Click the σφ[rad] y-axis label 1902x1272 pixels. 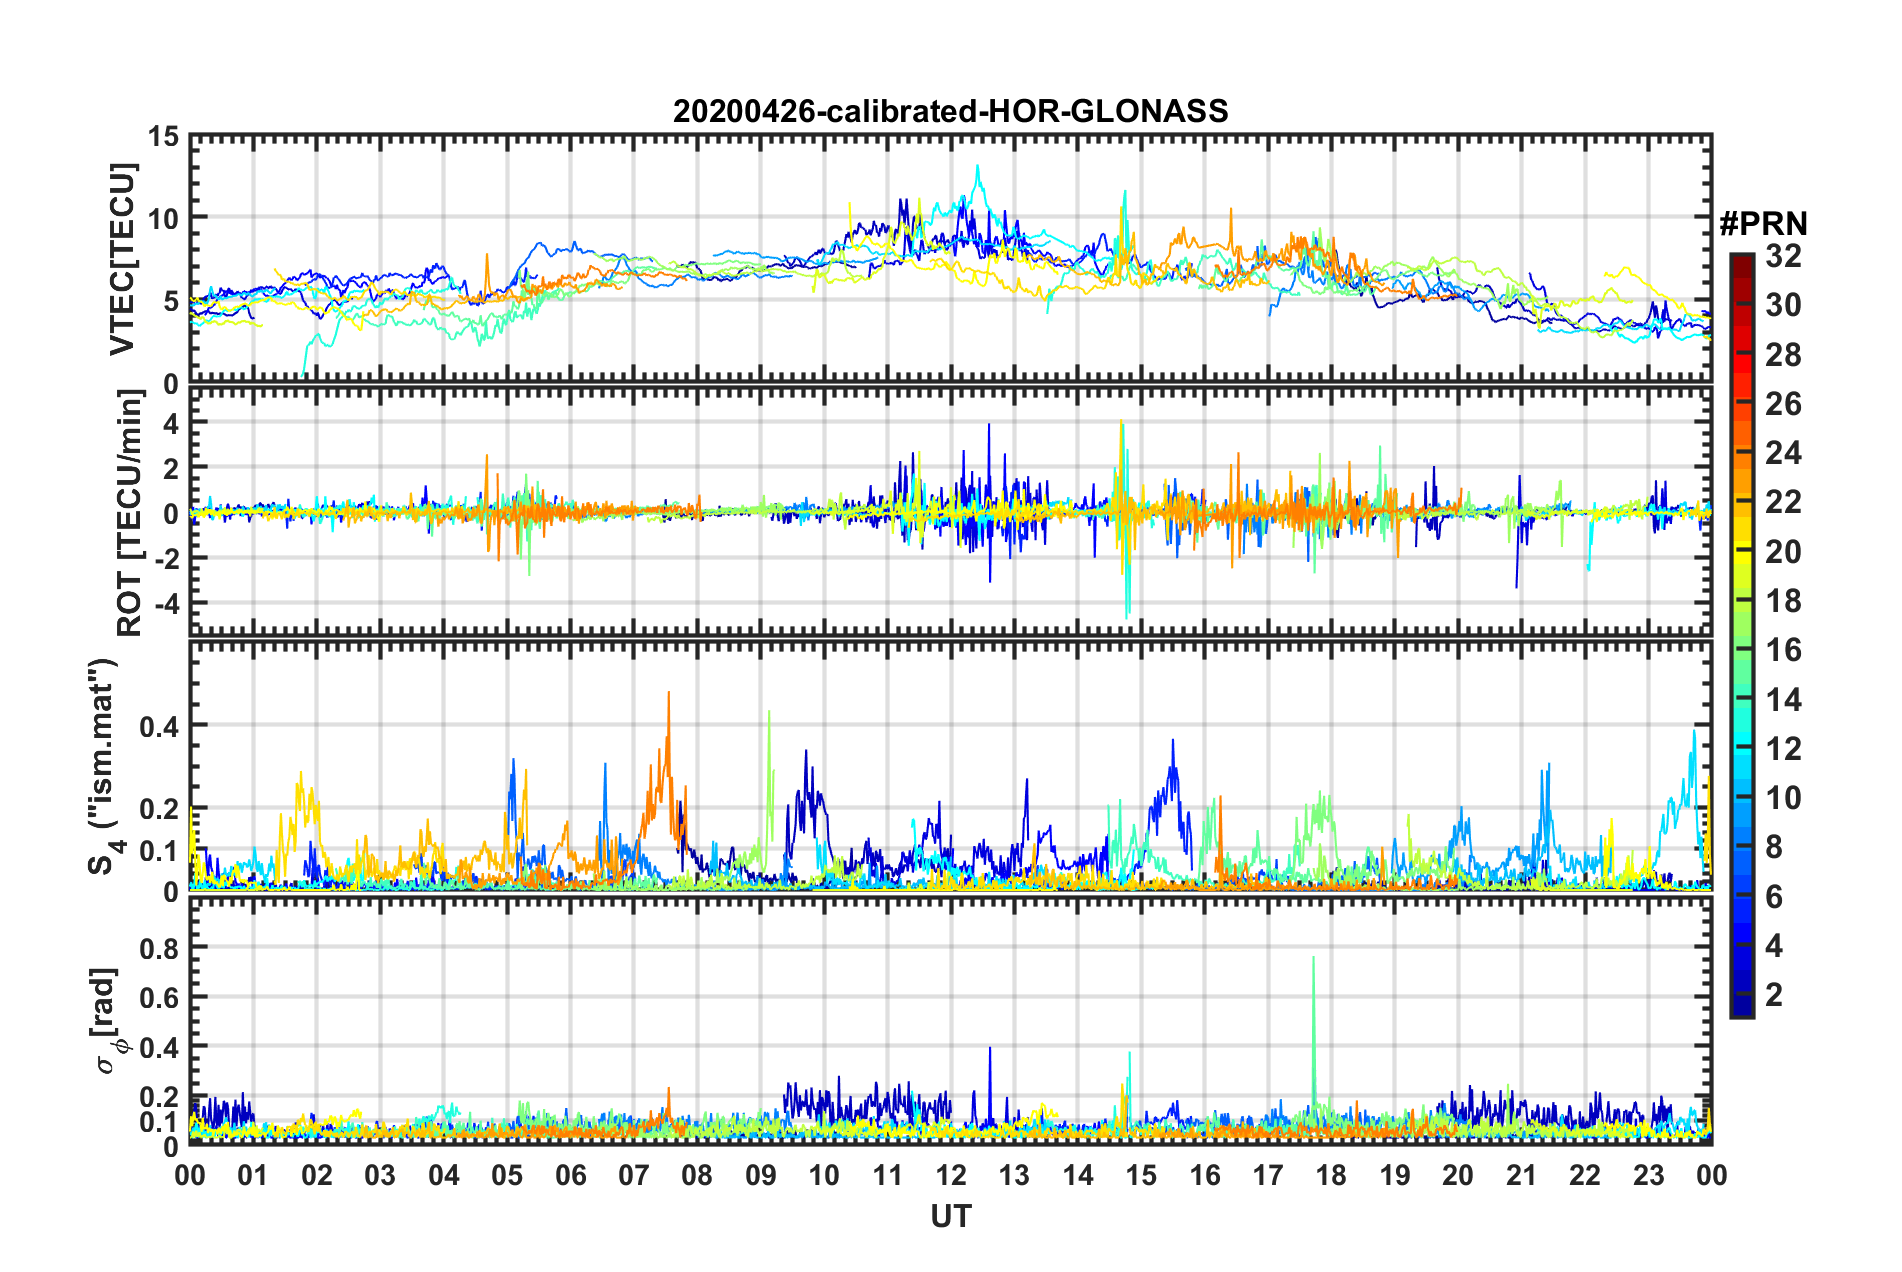click(x=107, y=1021)
